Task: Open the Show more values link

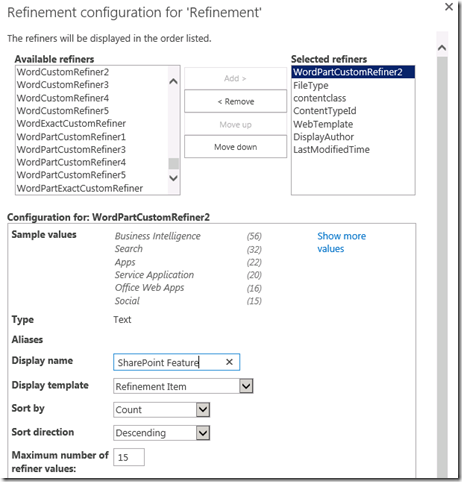Action: tap(341, 242)
